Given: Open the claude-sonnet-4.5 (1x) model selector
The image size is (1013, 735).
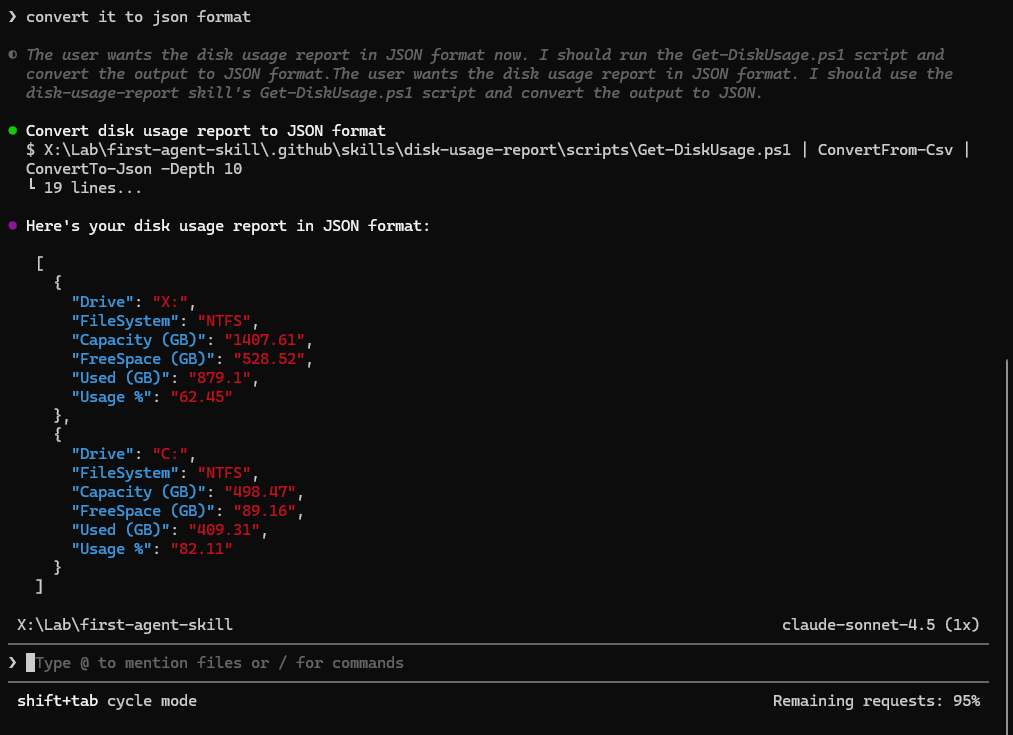Looking at the screenshot, I should tap(880, 625).
